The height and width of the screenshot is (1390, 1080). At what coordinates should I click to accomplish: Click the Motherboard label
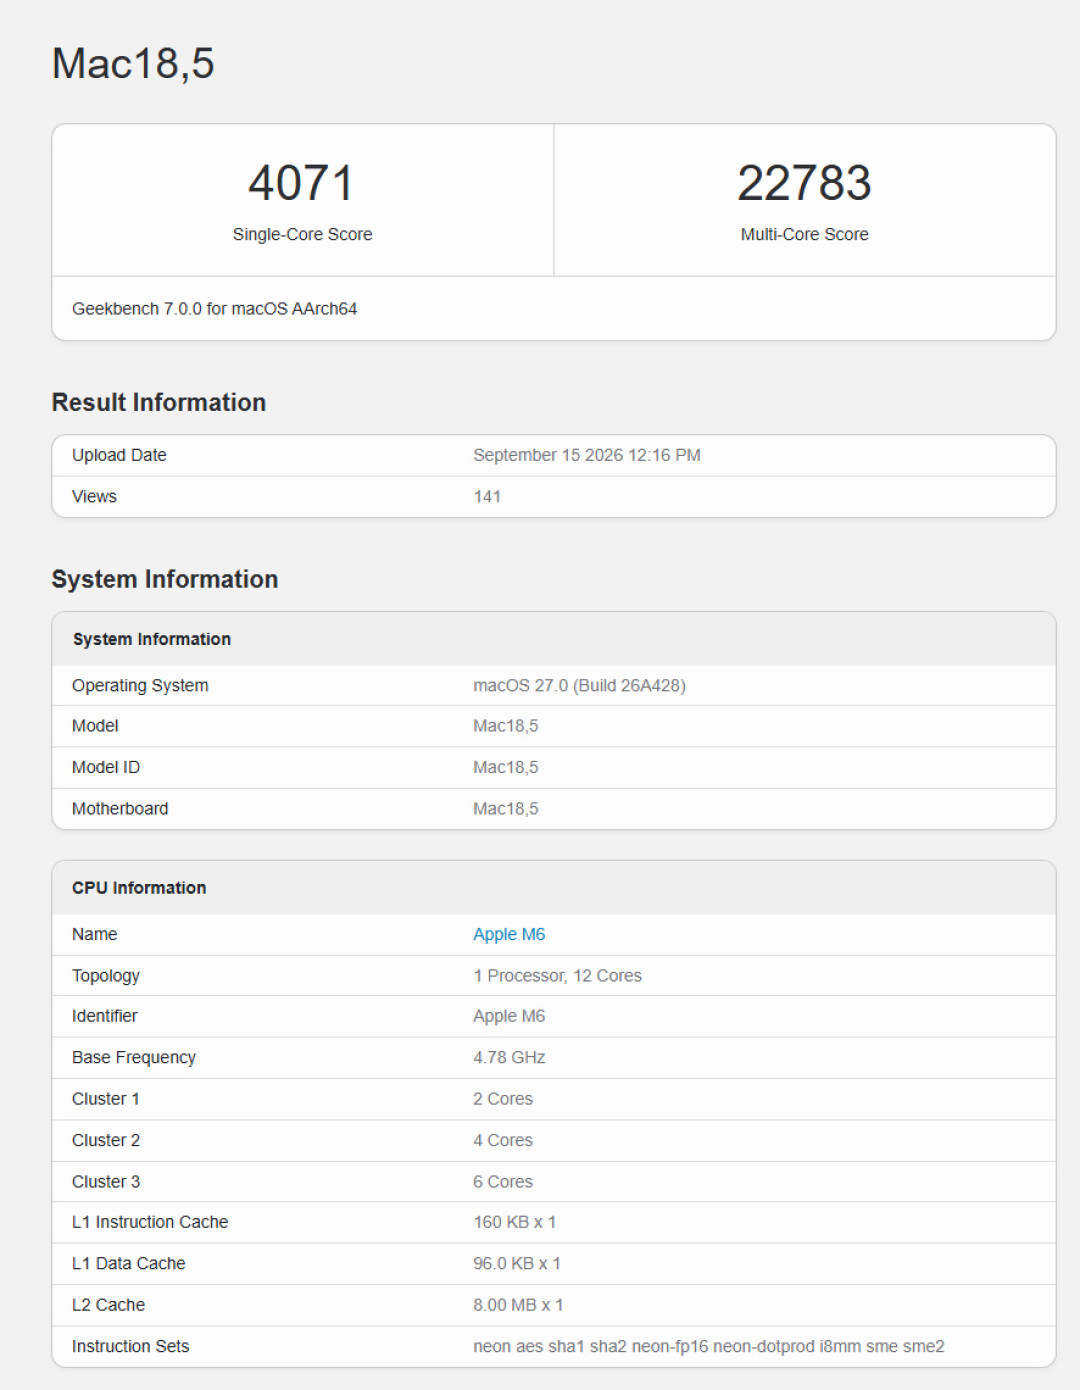(x=120, y=809)
